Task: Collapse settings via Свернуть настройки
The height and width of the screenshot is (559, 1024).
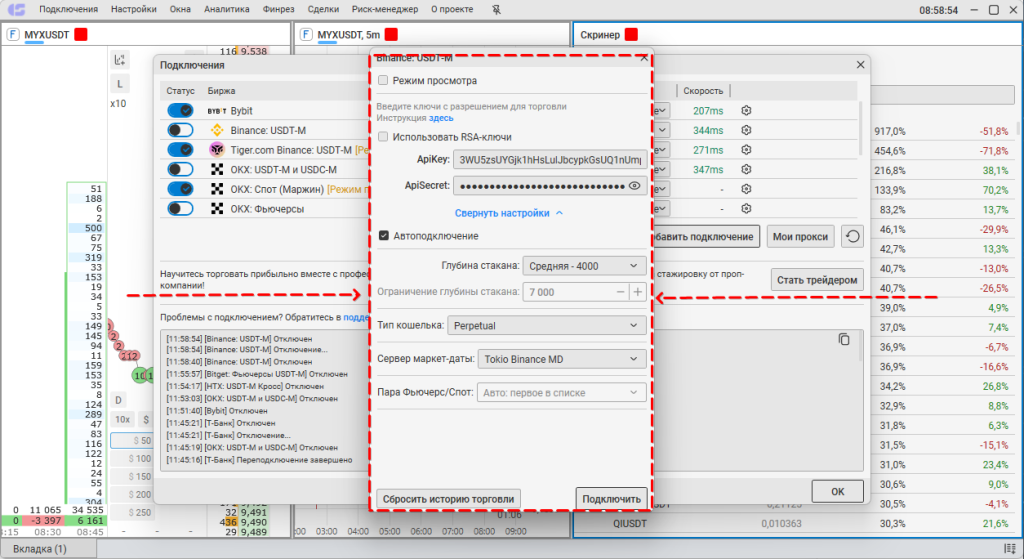Action: point(509,213)
